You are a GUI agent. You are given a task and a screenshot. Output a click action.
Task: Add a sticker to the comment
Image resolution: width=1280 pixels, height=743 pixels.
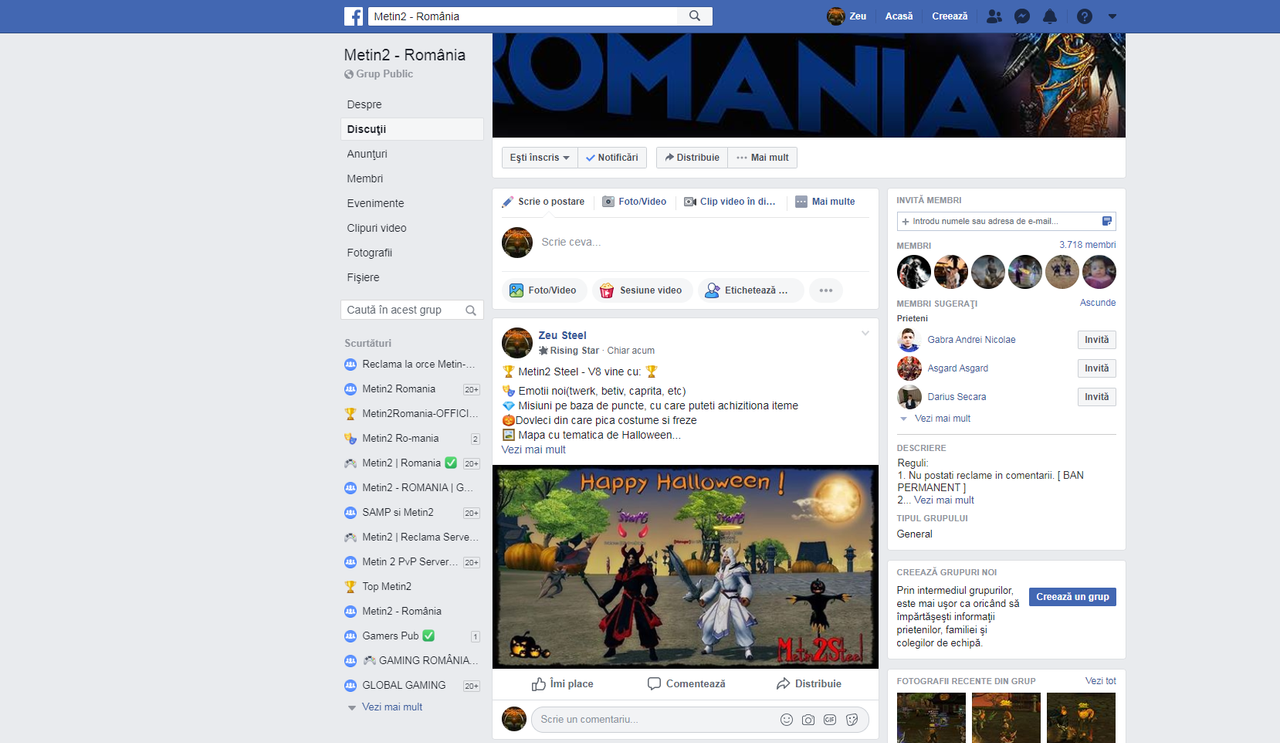[852, 719]
